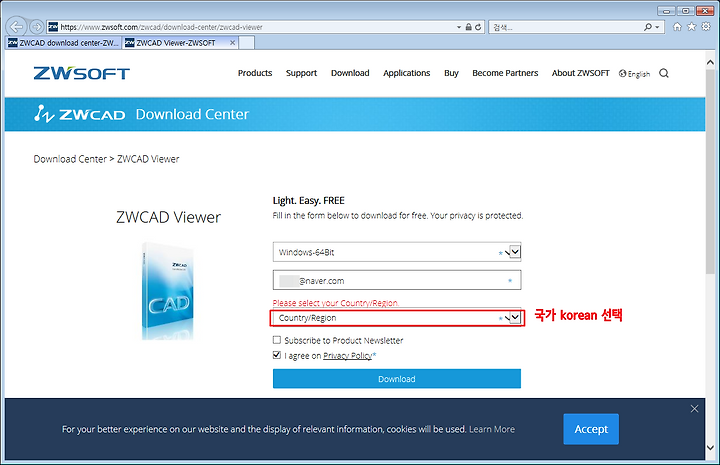
Task: Open favorites with the star icon
Action: tap(692, 27)
